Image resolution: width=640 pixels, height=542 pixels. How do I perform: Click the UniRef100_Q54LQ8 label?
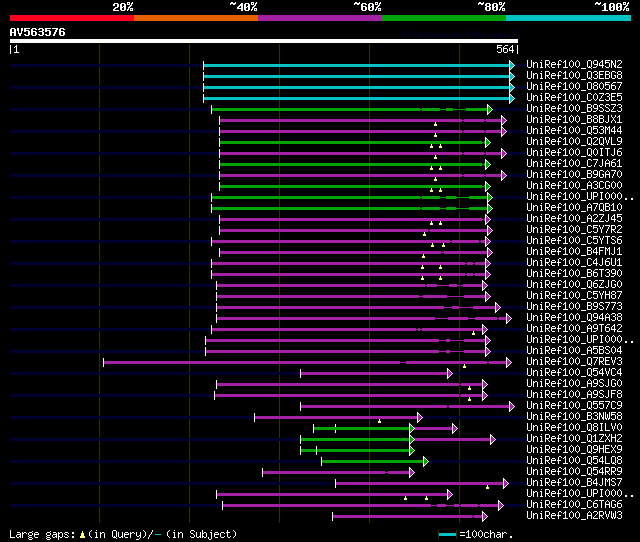[574, 461]
